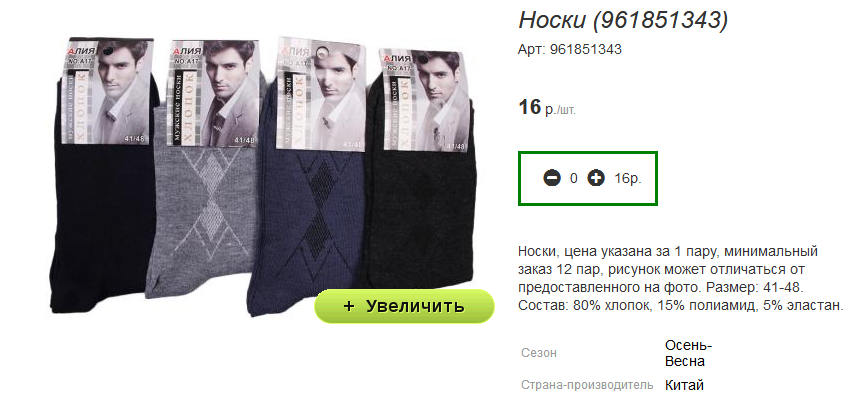The width and height of the screenshot is (854, 418).
Task: Click the Осень-Весна season value
Action: tap(688, 353)
